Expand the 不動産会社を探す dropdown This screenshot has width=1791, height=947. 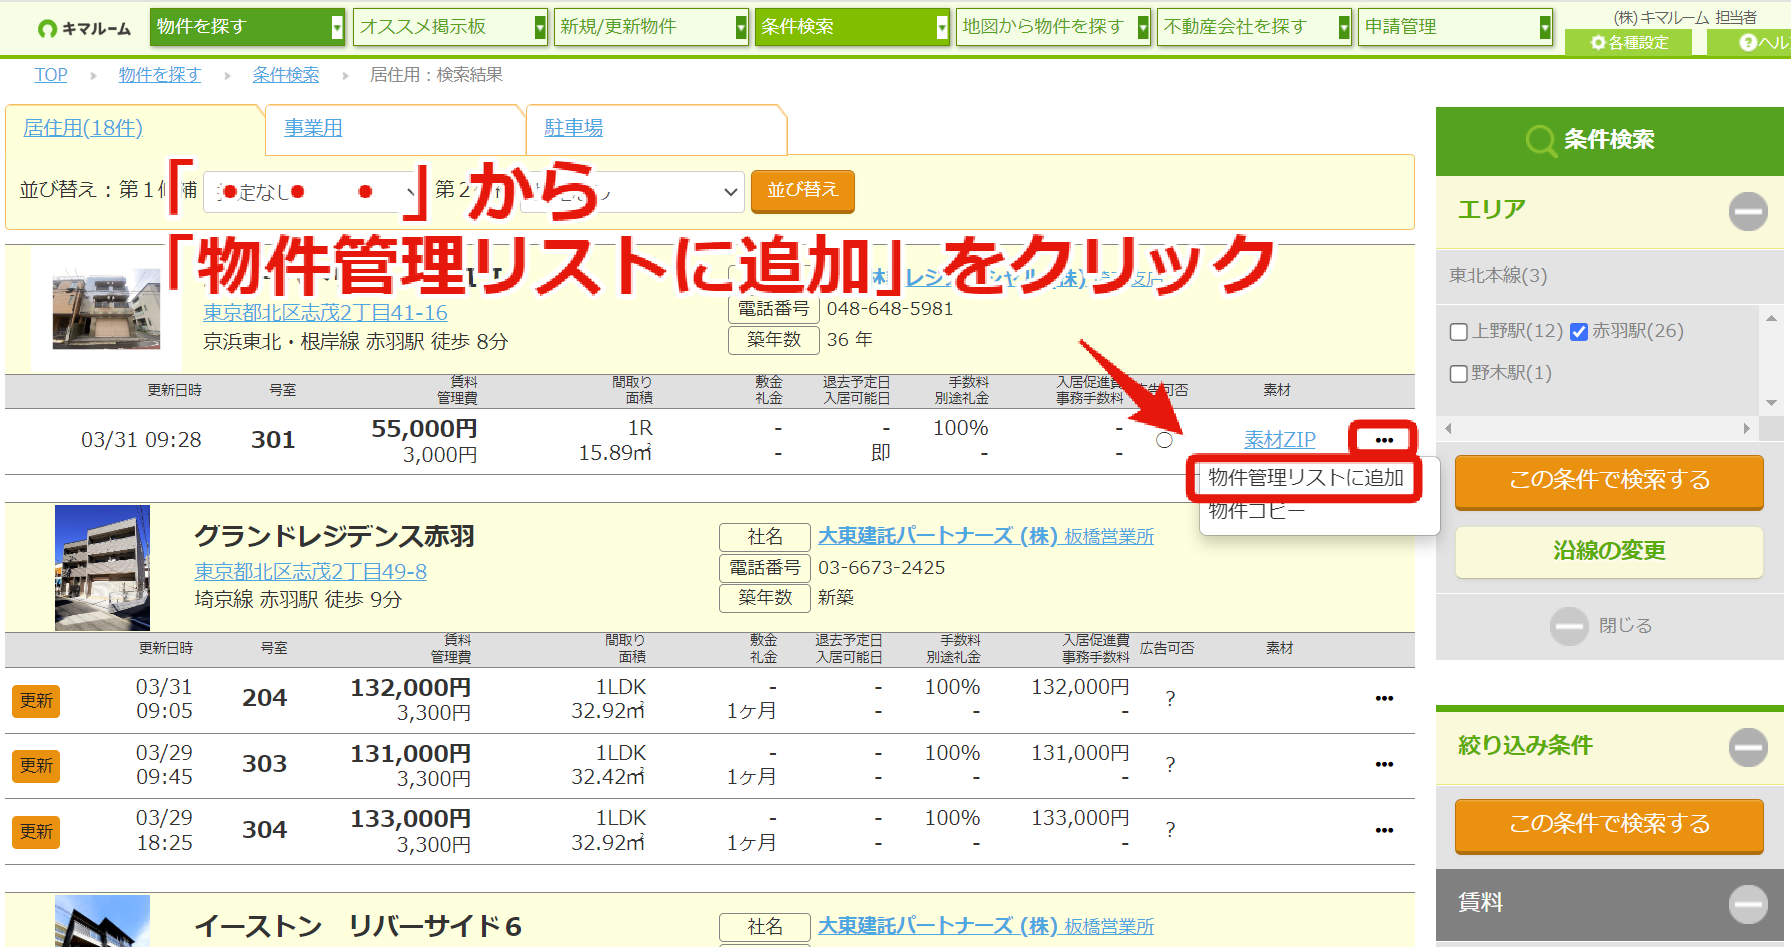tap(1344, 27)
